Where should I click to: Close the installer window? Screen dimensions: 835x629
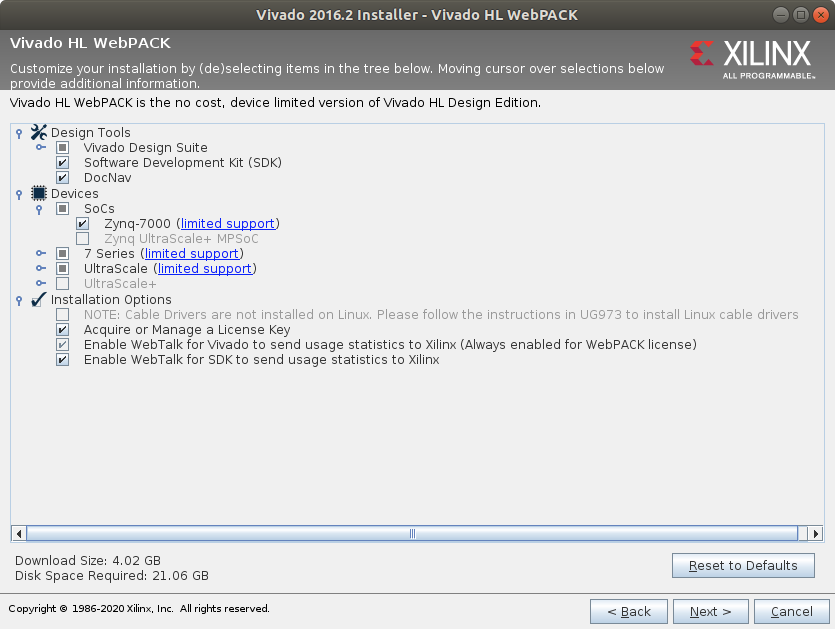821,15
